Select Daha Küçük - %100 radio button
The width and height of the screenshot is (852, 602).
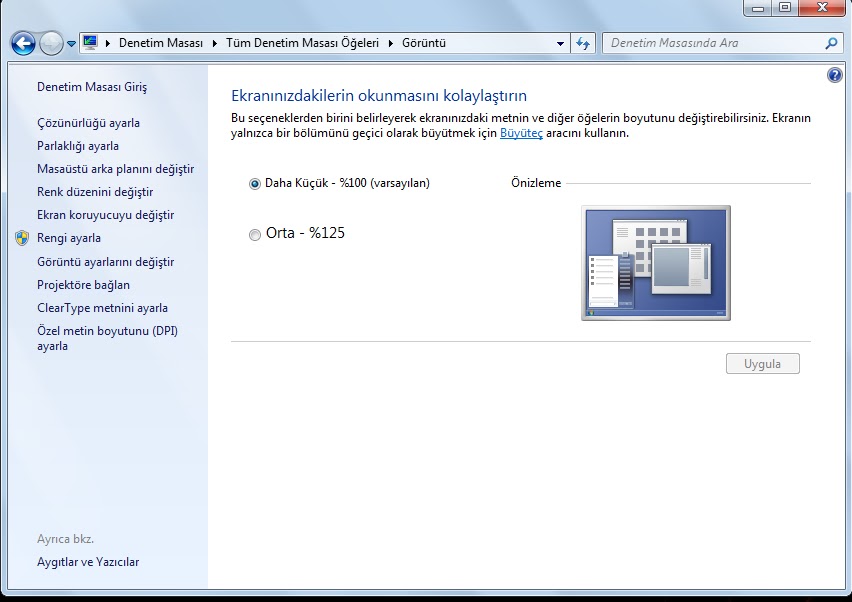click(x=255, y=184)
